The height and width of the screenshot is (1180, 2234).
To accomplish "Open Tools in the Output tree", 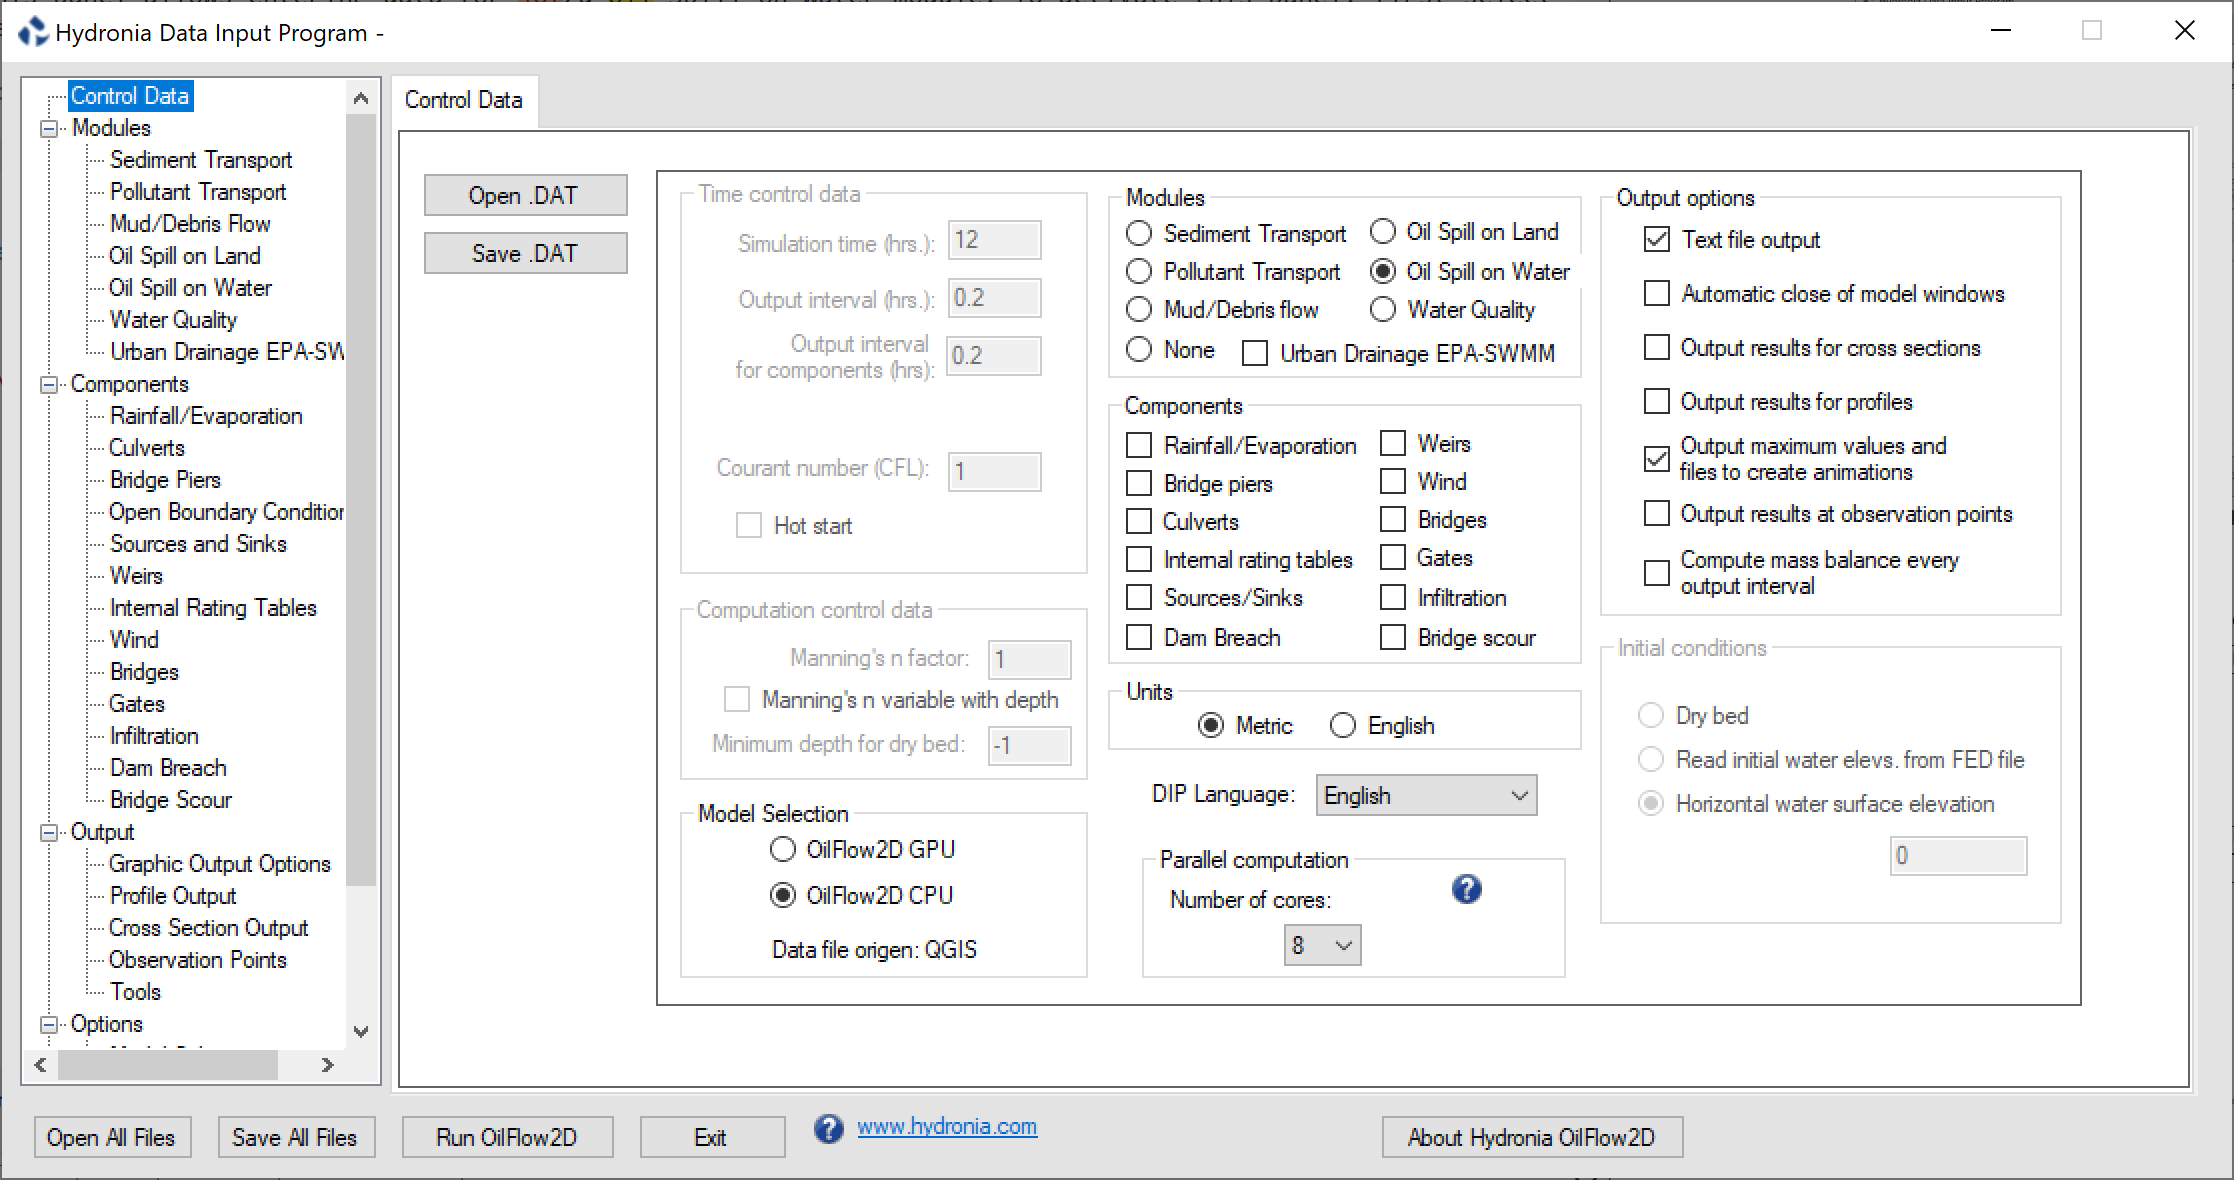I will pos(135,992).
